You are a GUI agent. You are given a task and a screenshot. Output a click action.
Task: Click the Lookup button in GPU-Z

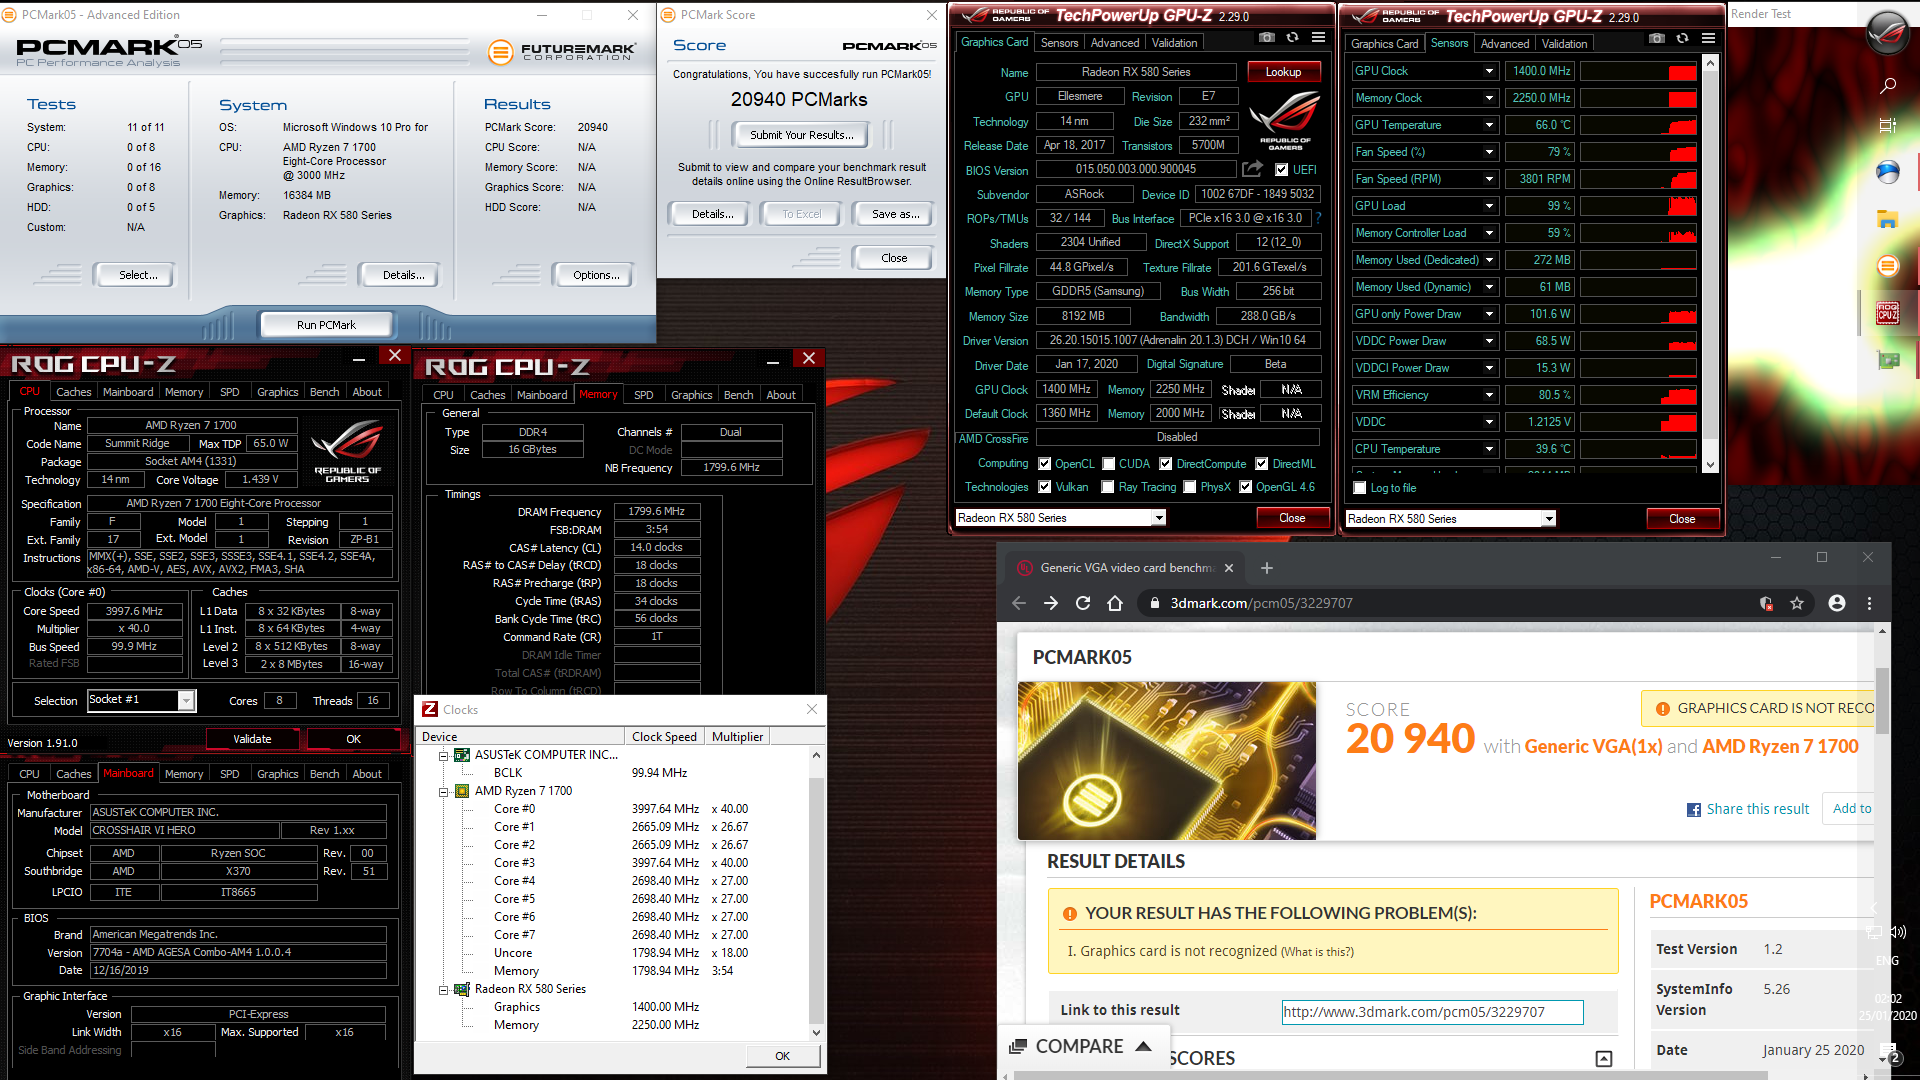[x=1284, y=72]
